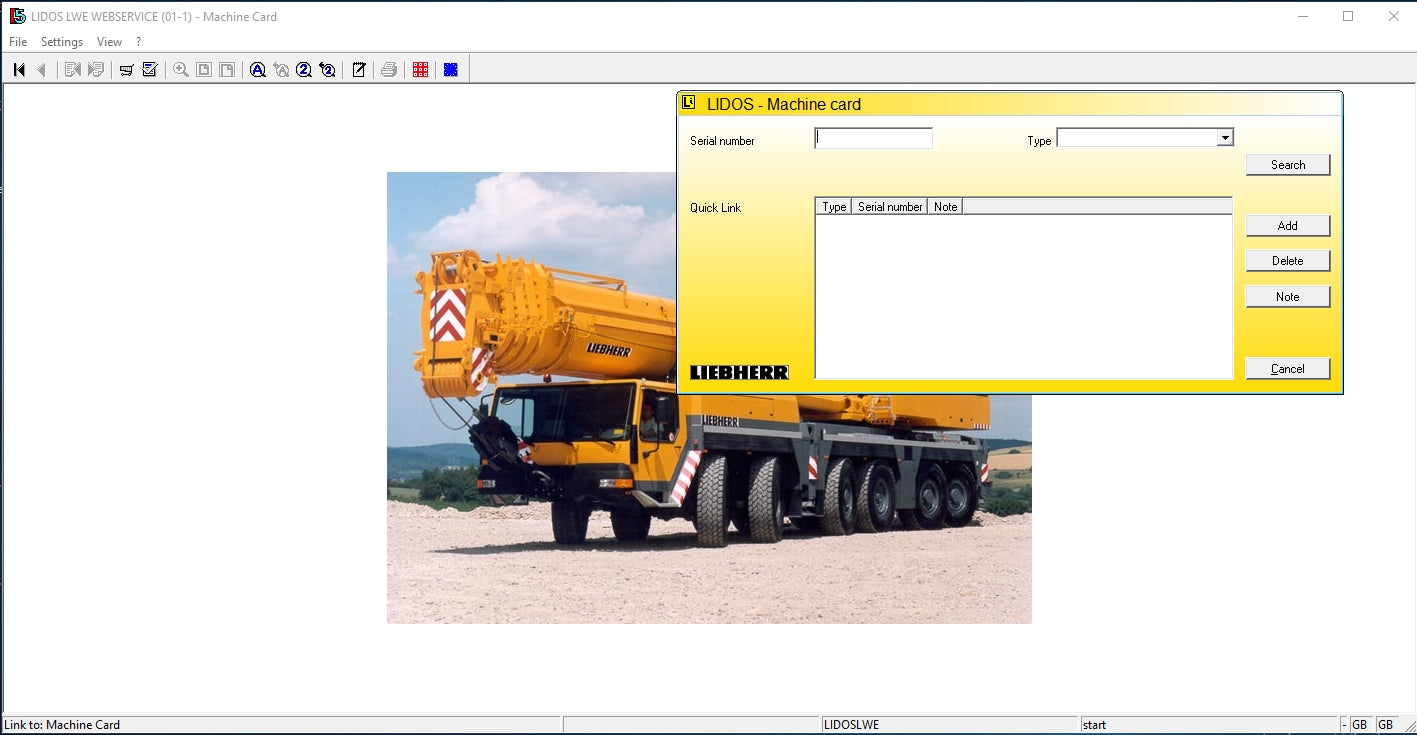
Task: Click the first single-page view icon
Action: (204, 70)
